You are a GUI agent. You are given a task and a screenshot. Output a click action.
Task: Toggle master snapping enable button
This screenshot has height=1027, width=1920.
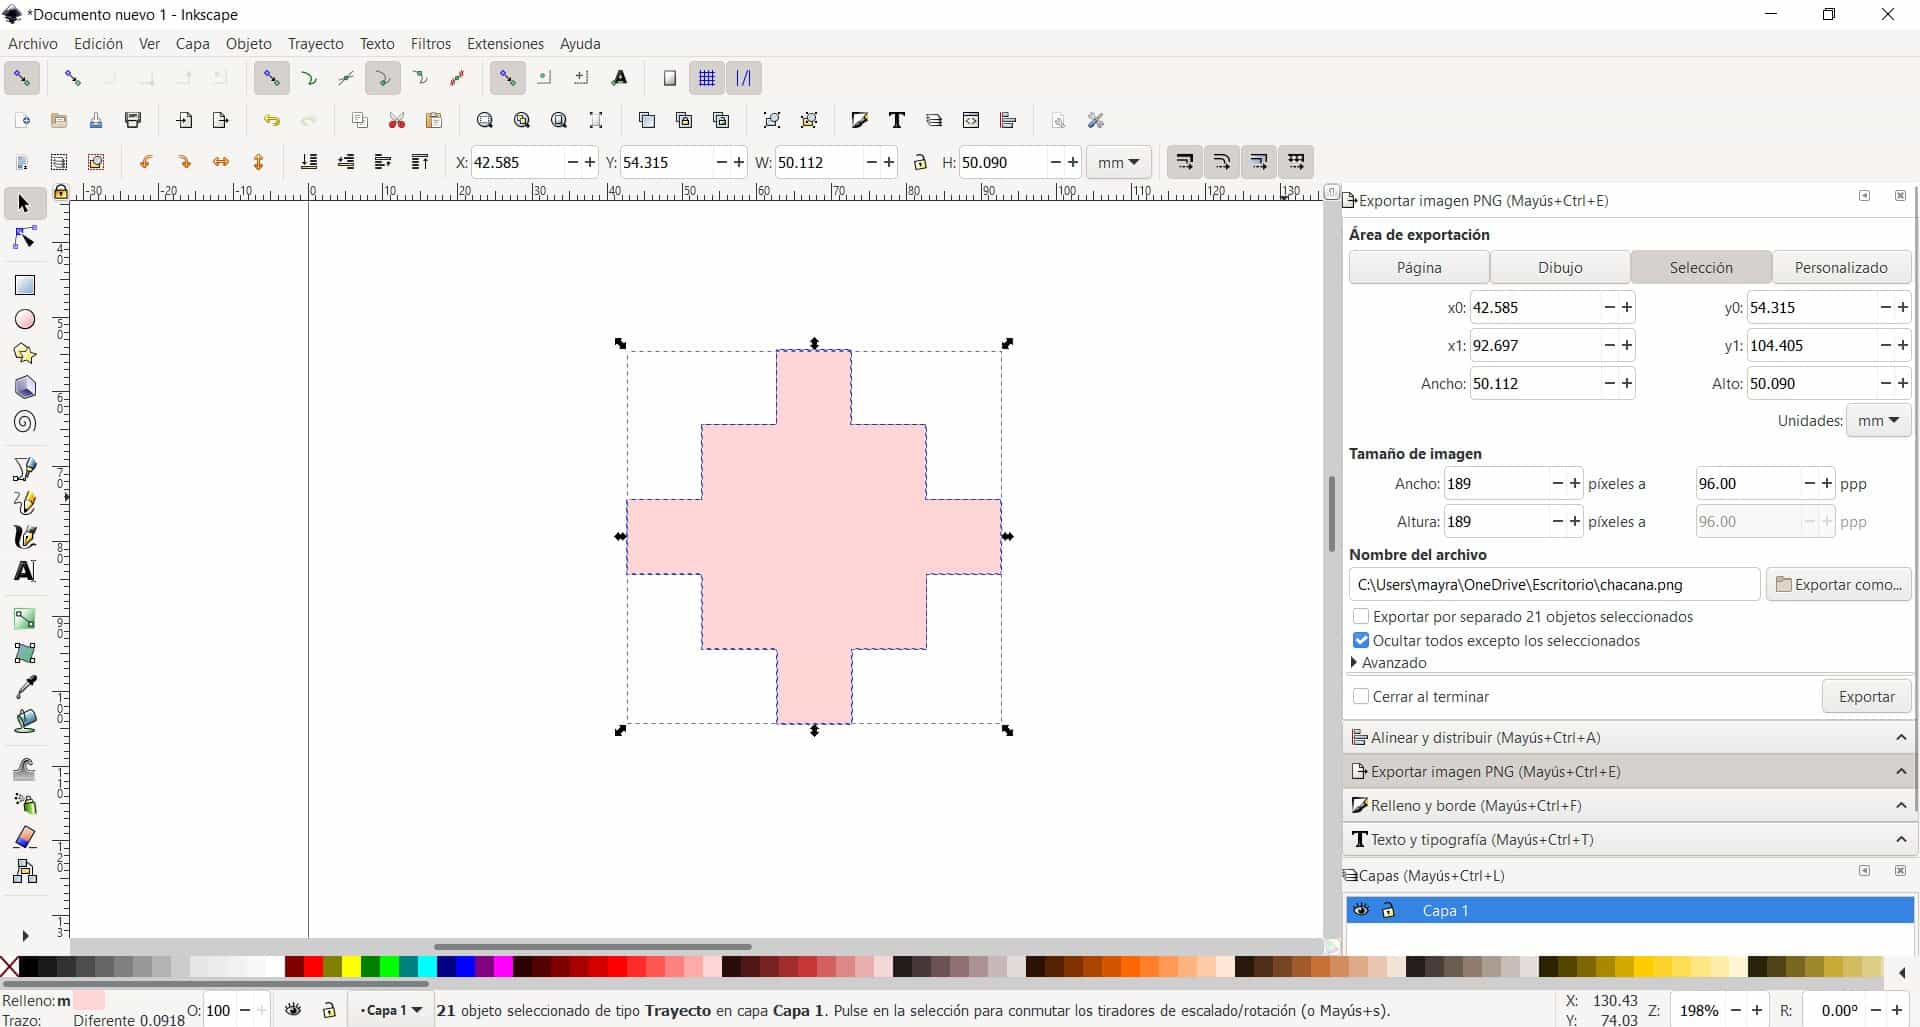click(x=22, y=78)
